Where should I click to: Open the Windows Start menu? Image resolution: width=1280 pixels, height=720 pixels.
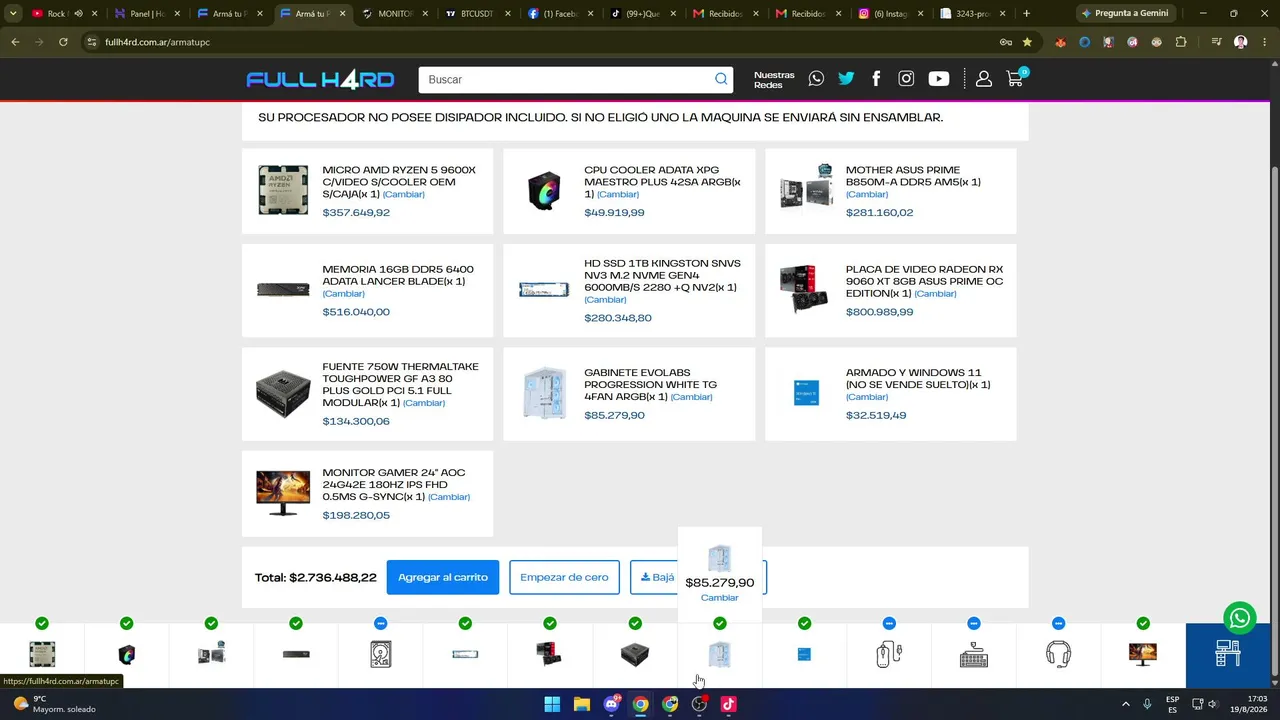coord(552,704)
